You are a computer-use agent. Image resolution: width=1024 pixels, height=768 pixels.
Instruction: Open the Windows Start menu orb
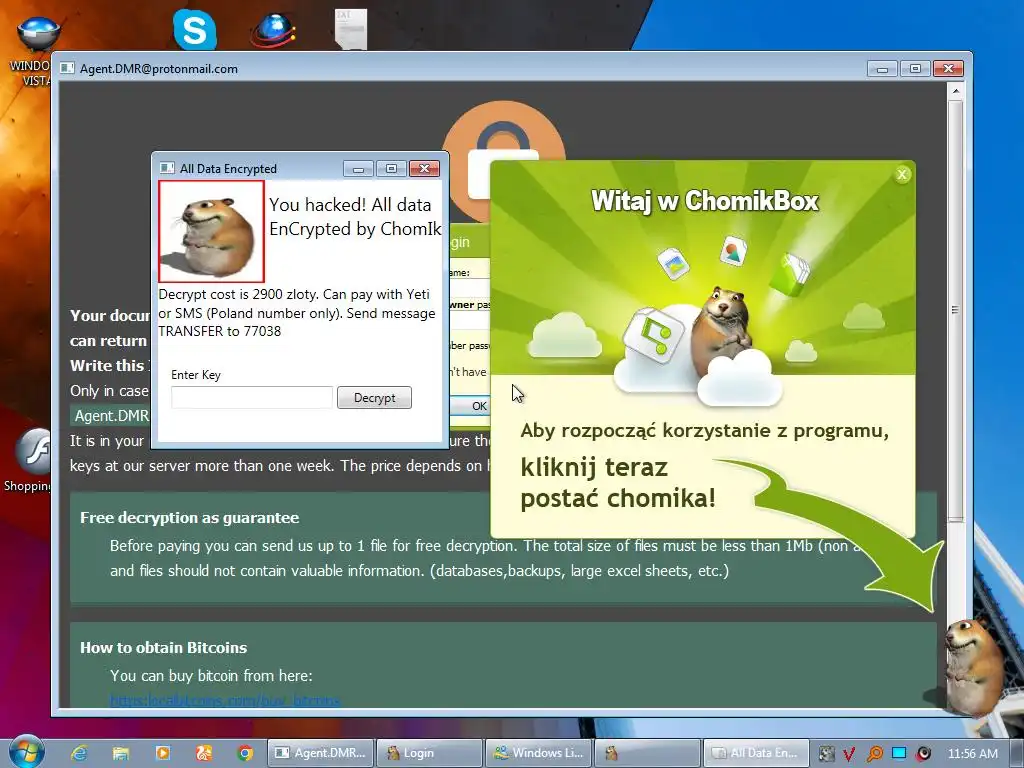pos(25,752)
